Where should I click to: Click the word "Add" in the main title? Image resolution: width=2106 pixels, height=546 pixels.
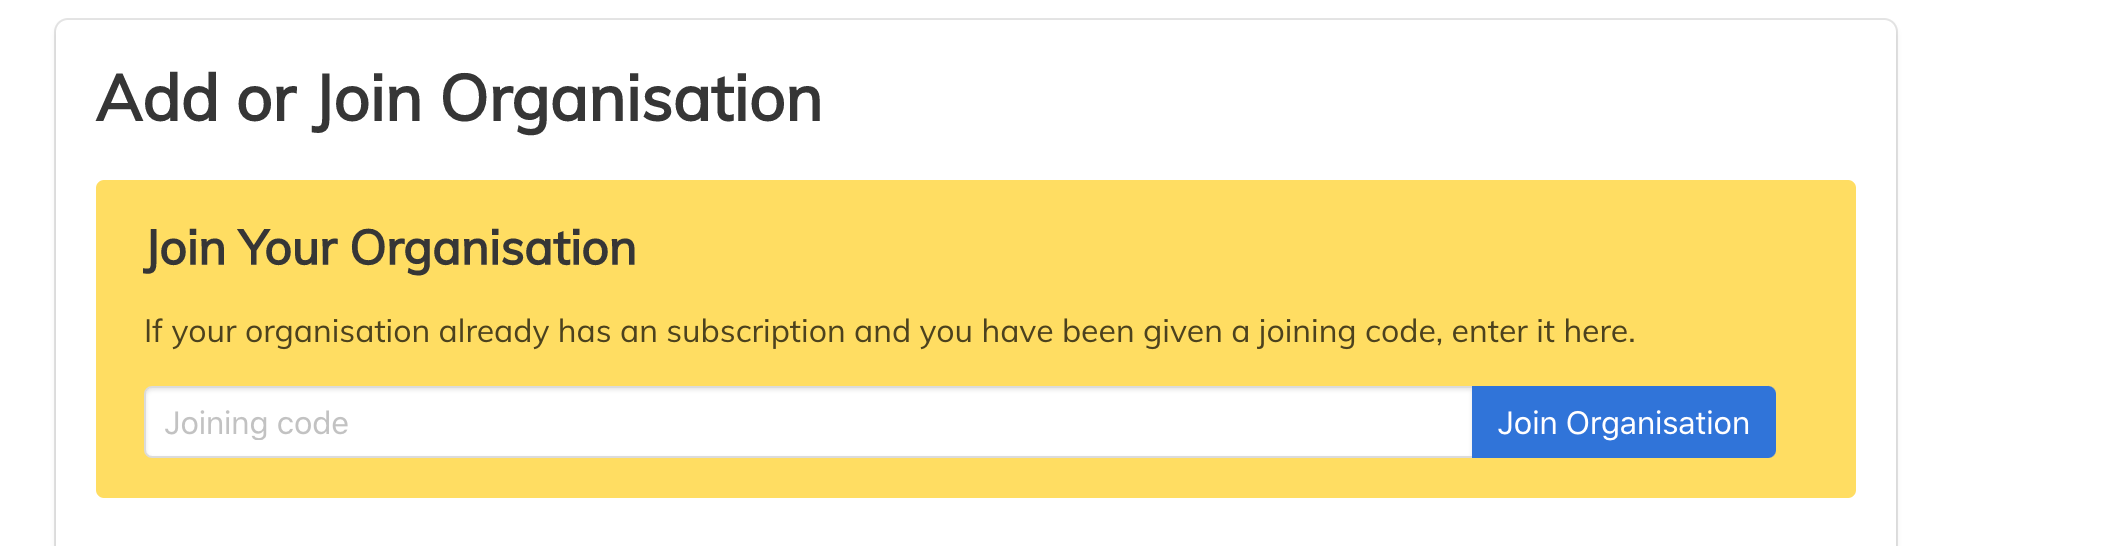(157, 99)
